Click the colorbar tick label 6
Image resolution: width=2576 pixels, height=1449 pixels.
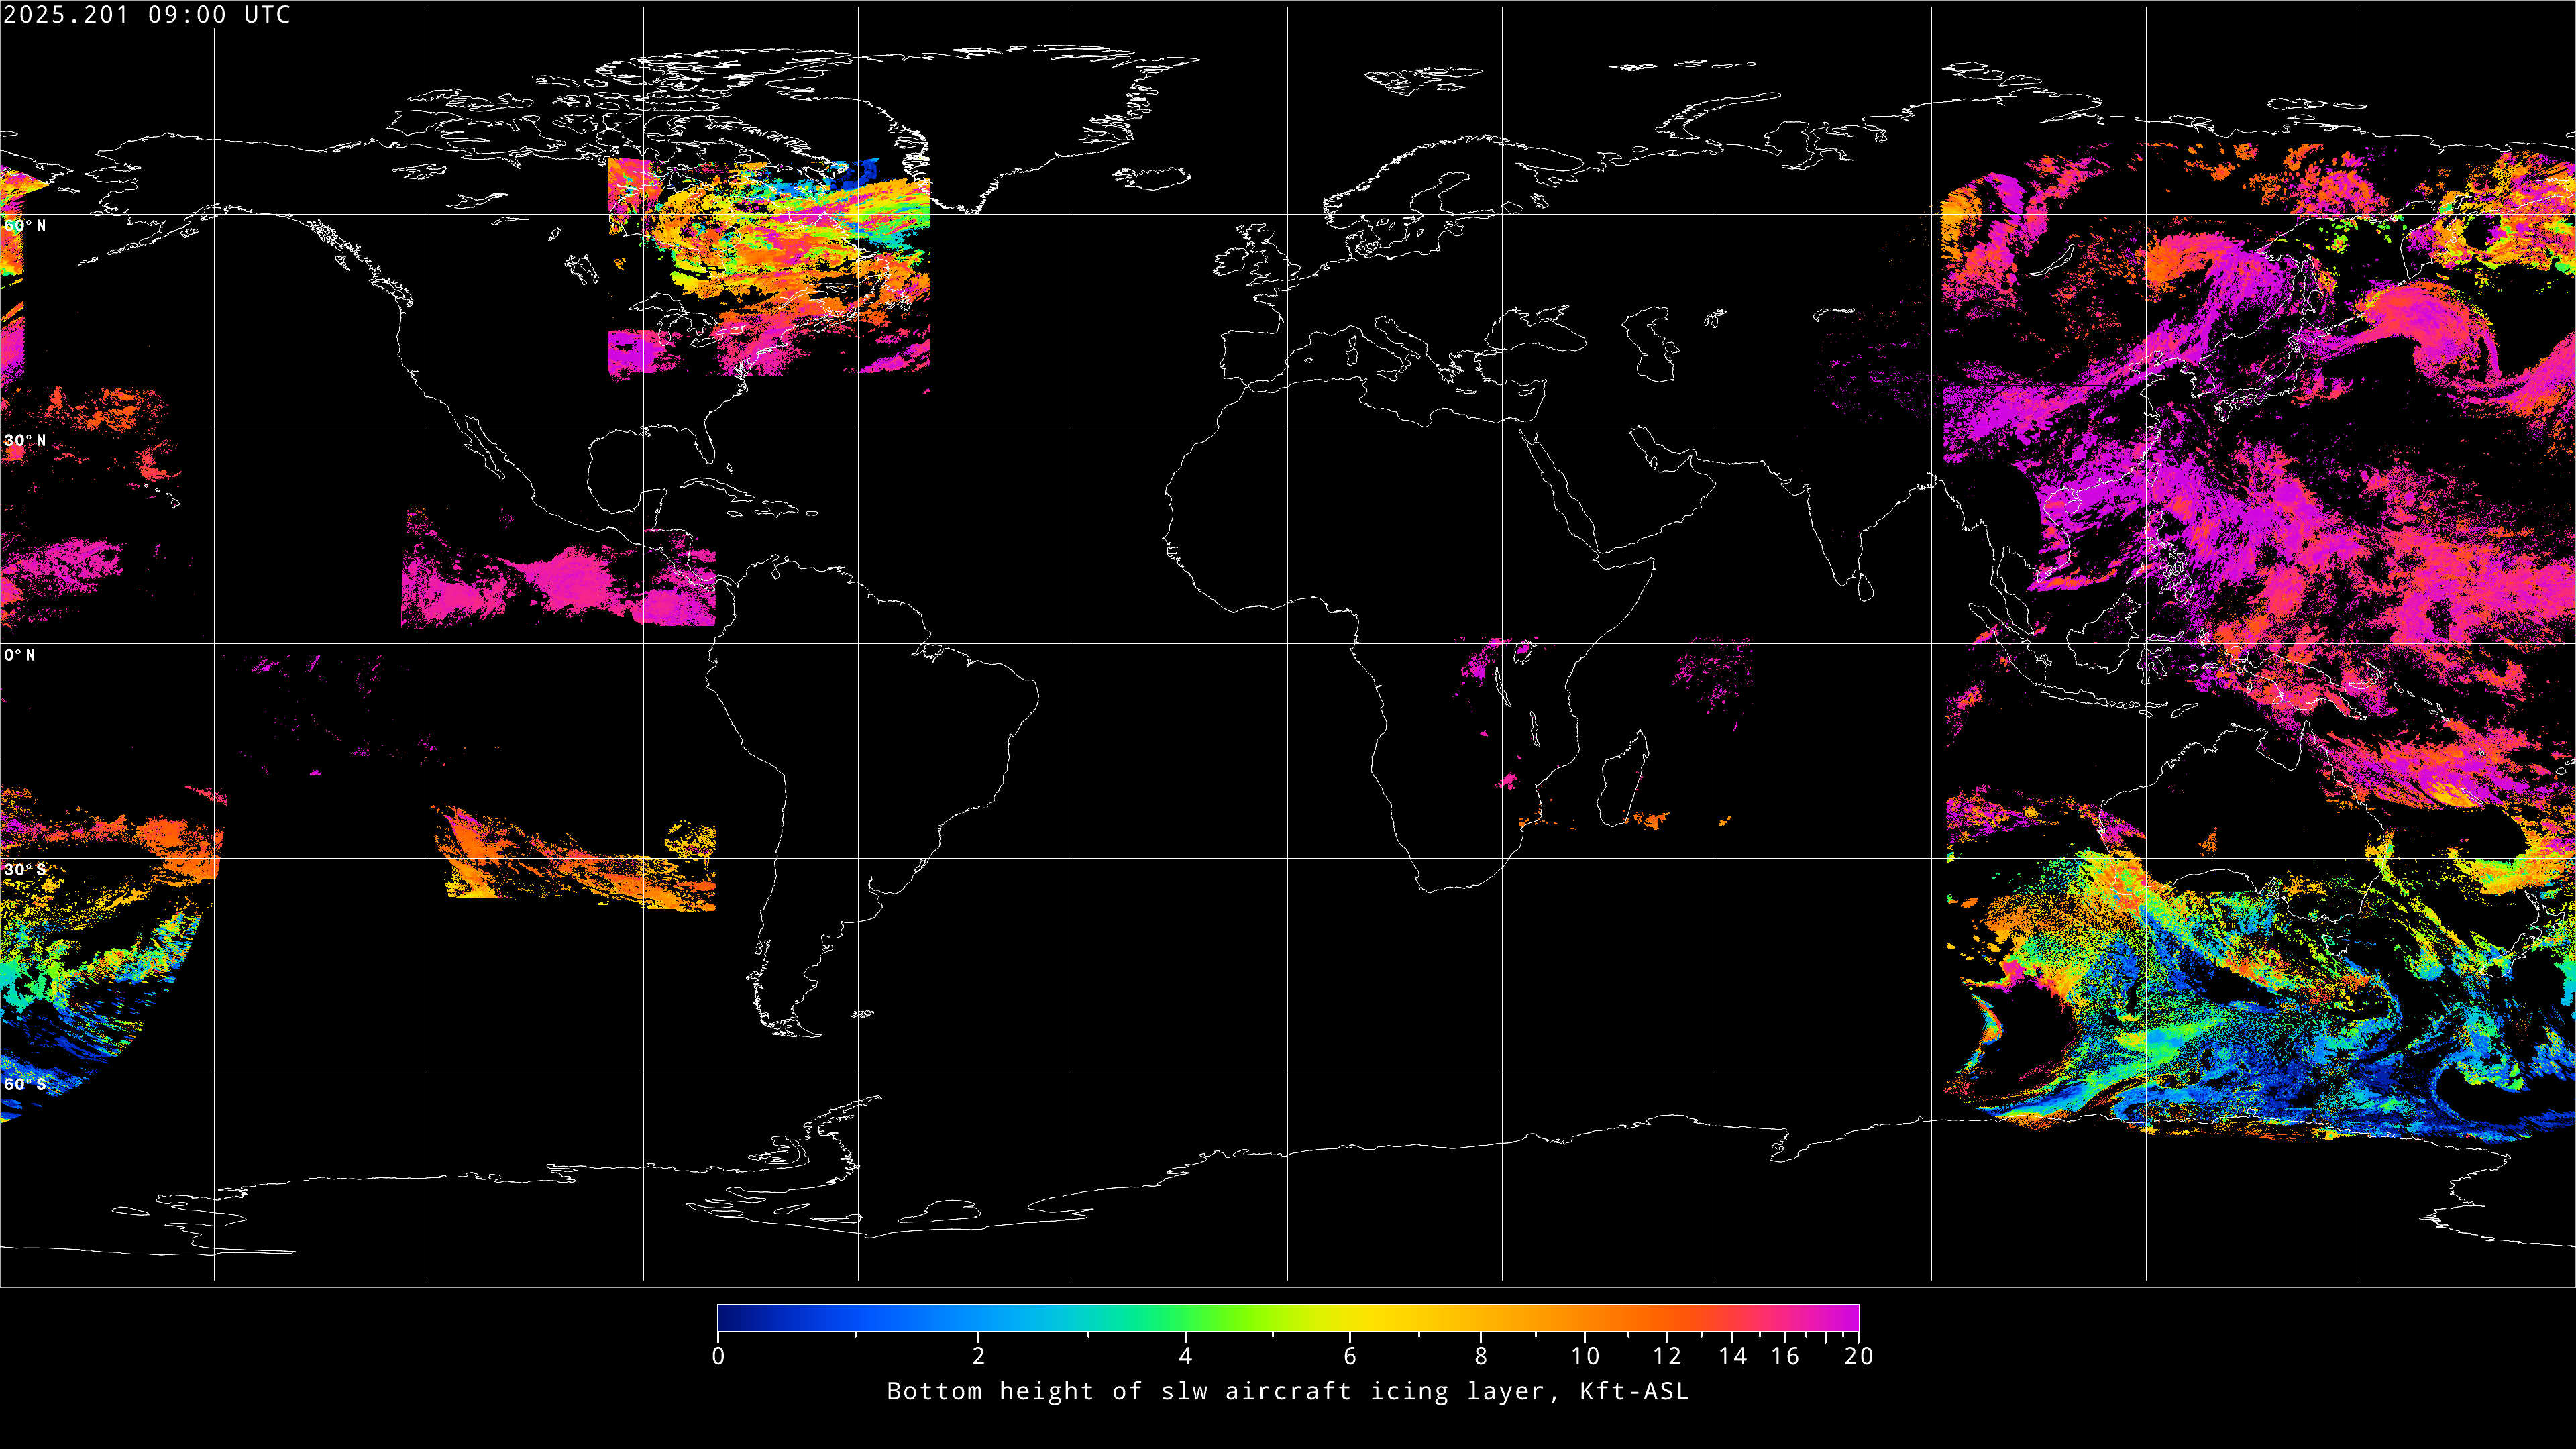(1350, 1357)
